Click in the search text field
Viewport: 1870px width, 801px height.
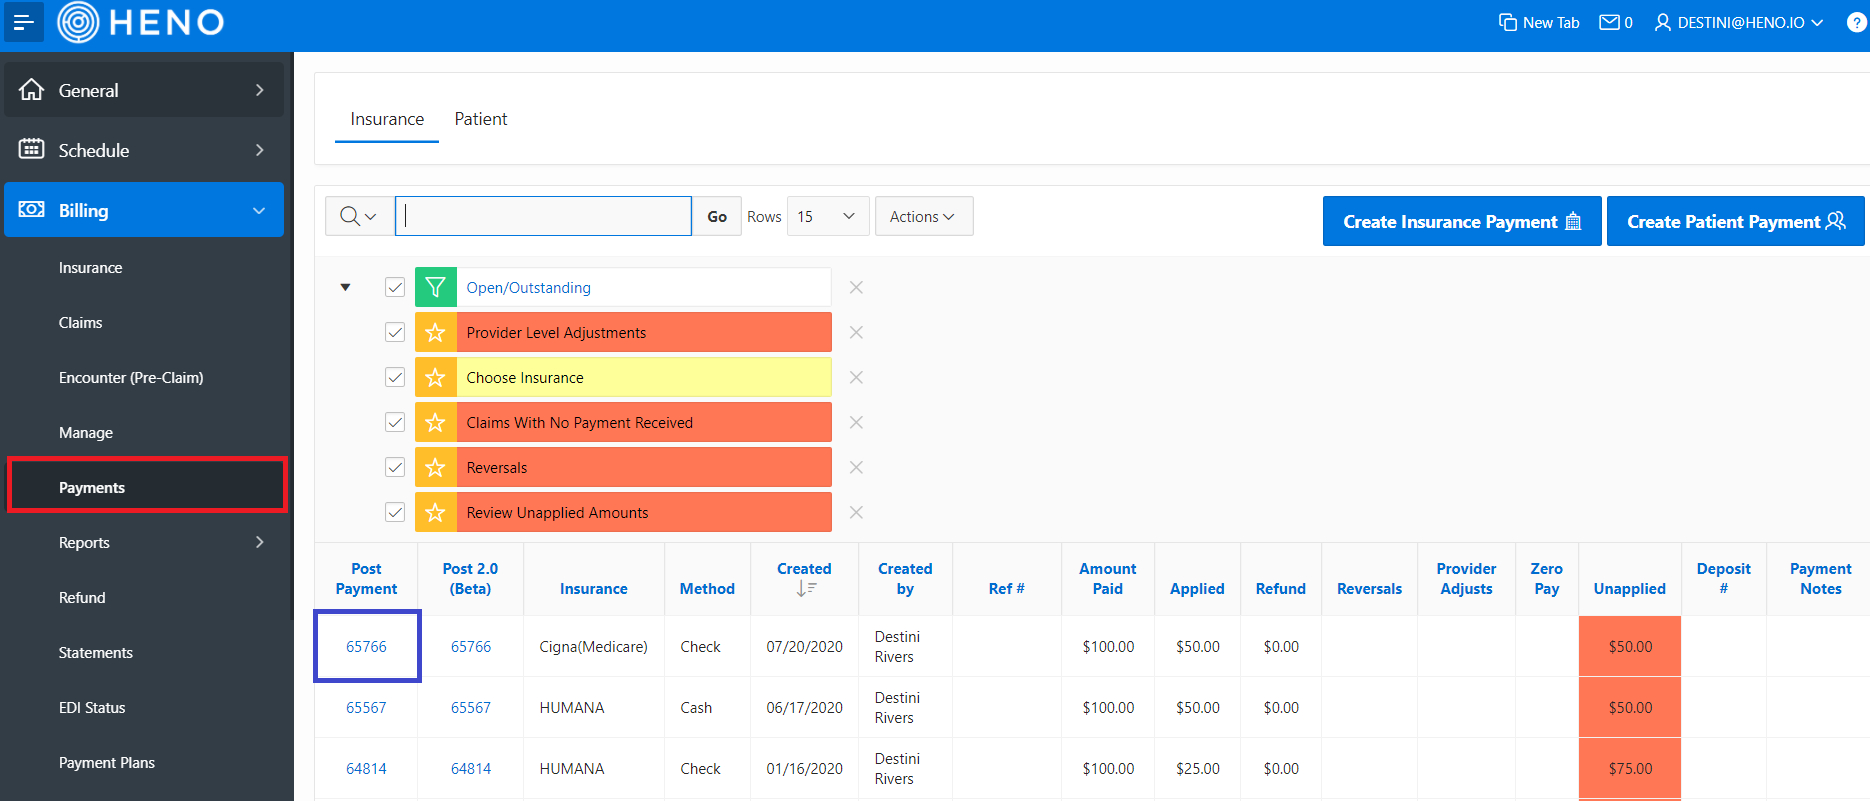point(543,216)
